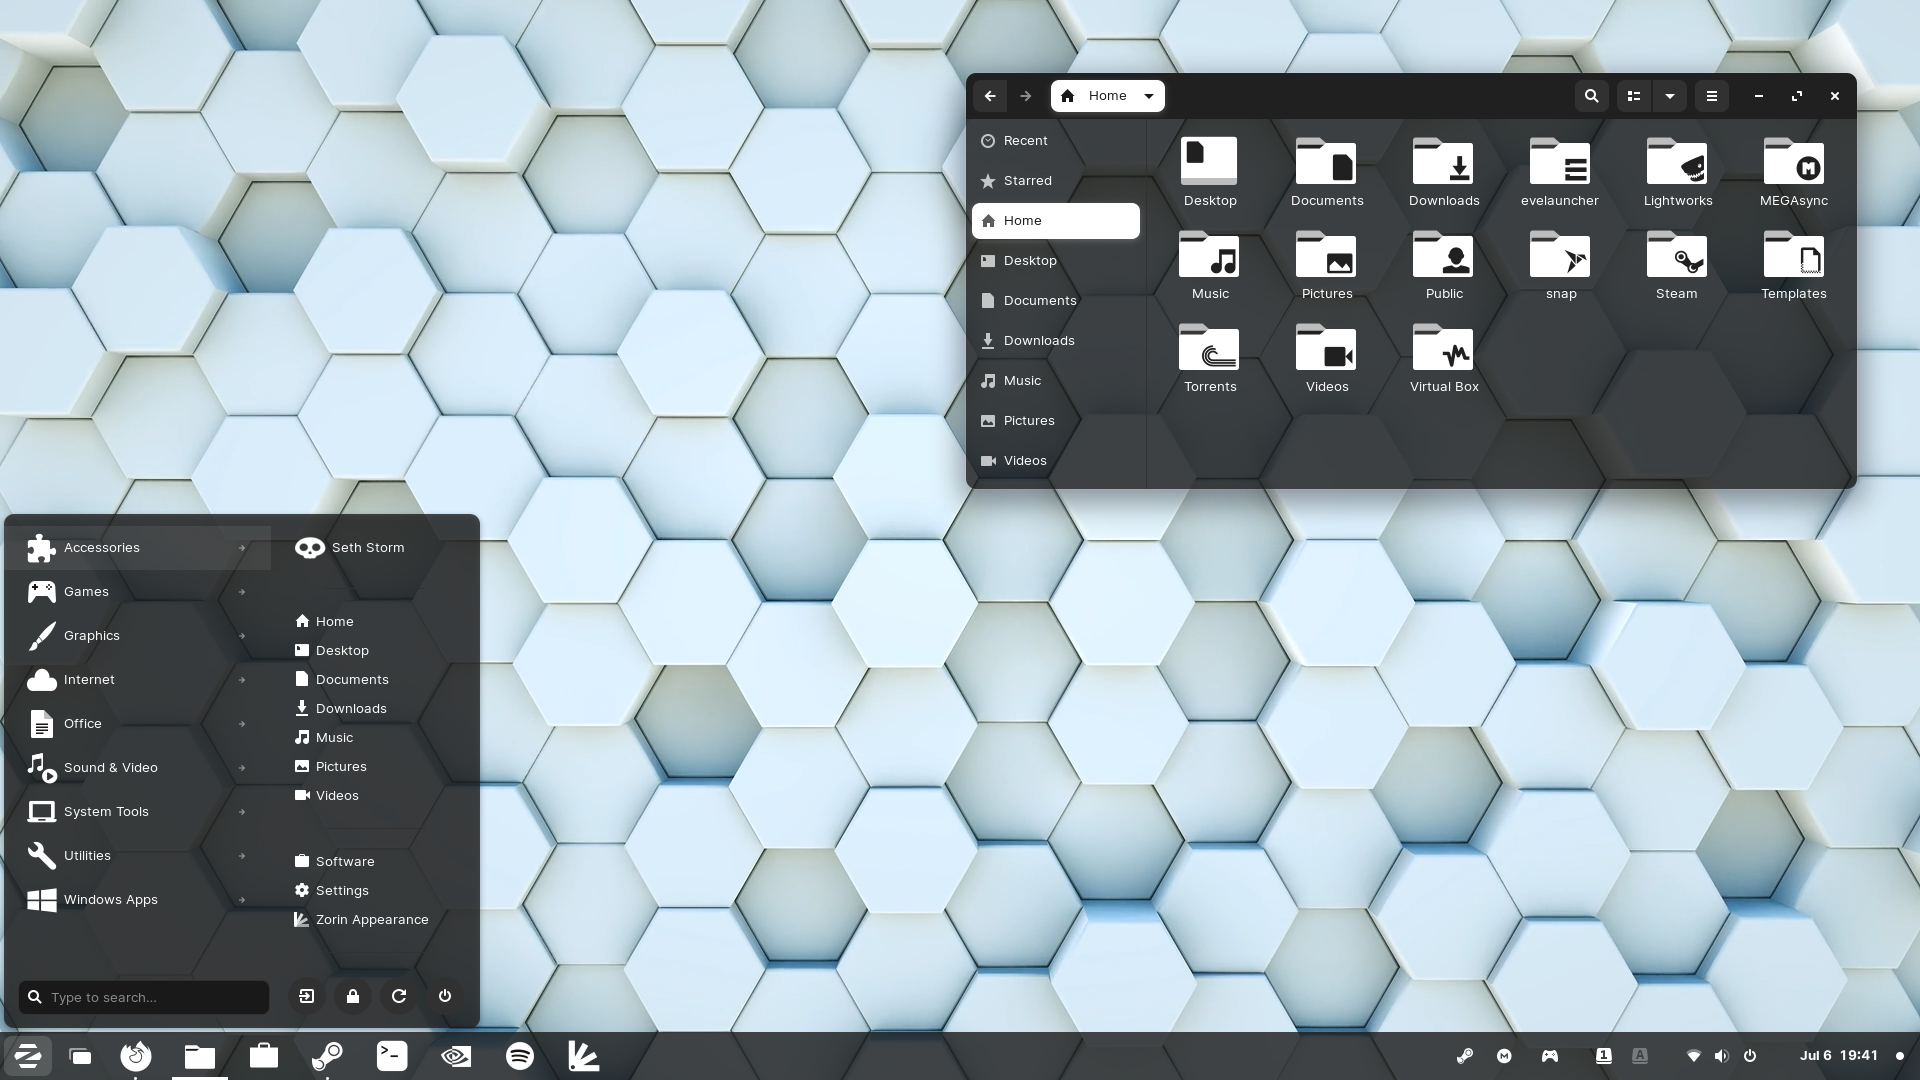
Task: Select Downloads in the Files sidebar
Action: pyautogui.click(x=1056, y=341)
